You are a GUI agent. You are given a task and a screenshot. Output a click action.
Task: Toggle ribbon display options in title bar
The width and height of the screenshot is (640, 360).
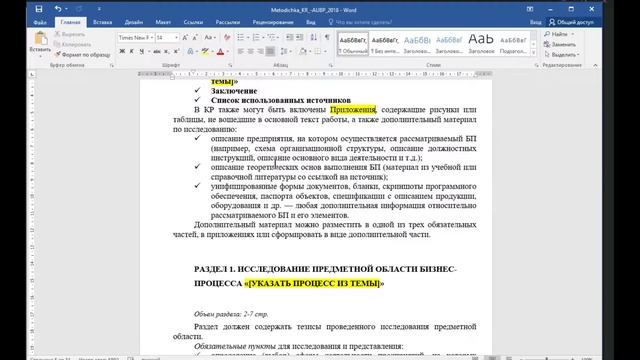click(530, 9)
